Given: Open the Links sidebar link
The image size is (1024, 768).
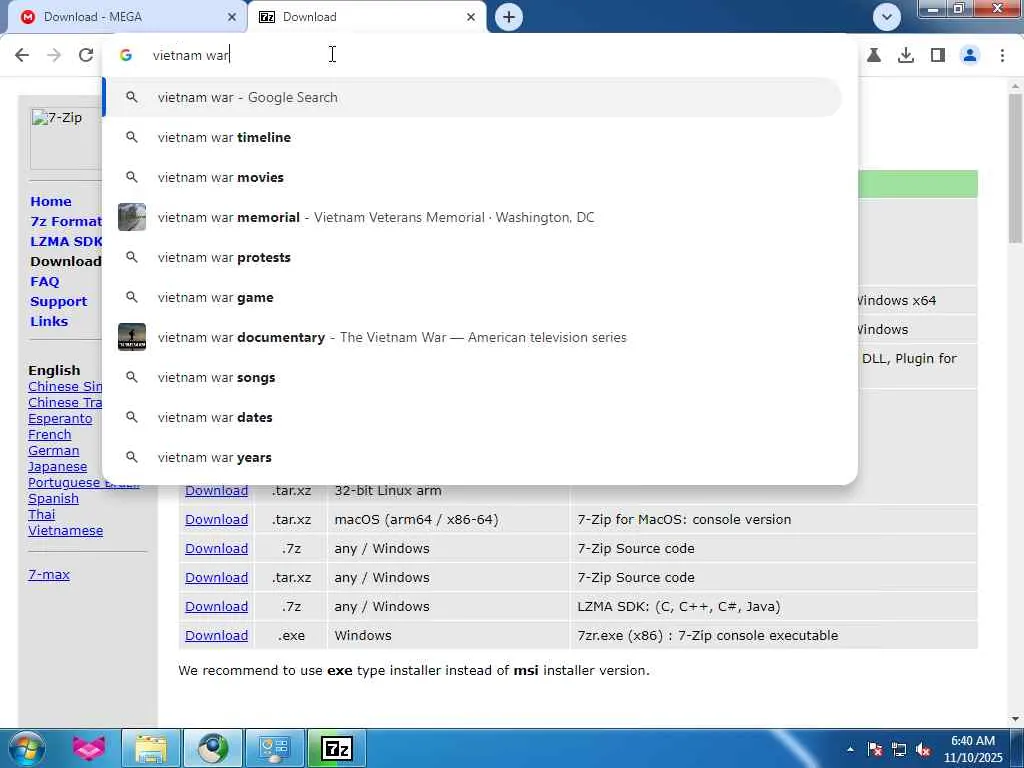Looking at the screenshot, I should (x=49, y=321).
